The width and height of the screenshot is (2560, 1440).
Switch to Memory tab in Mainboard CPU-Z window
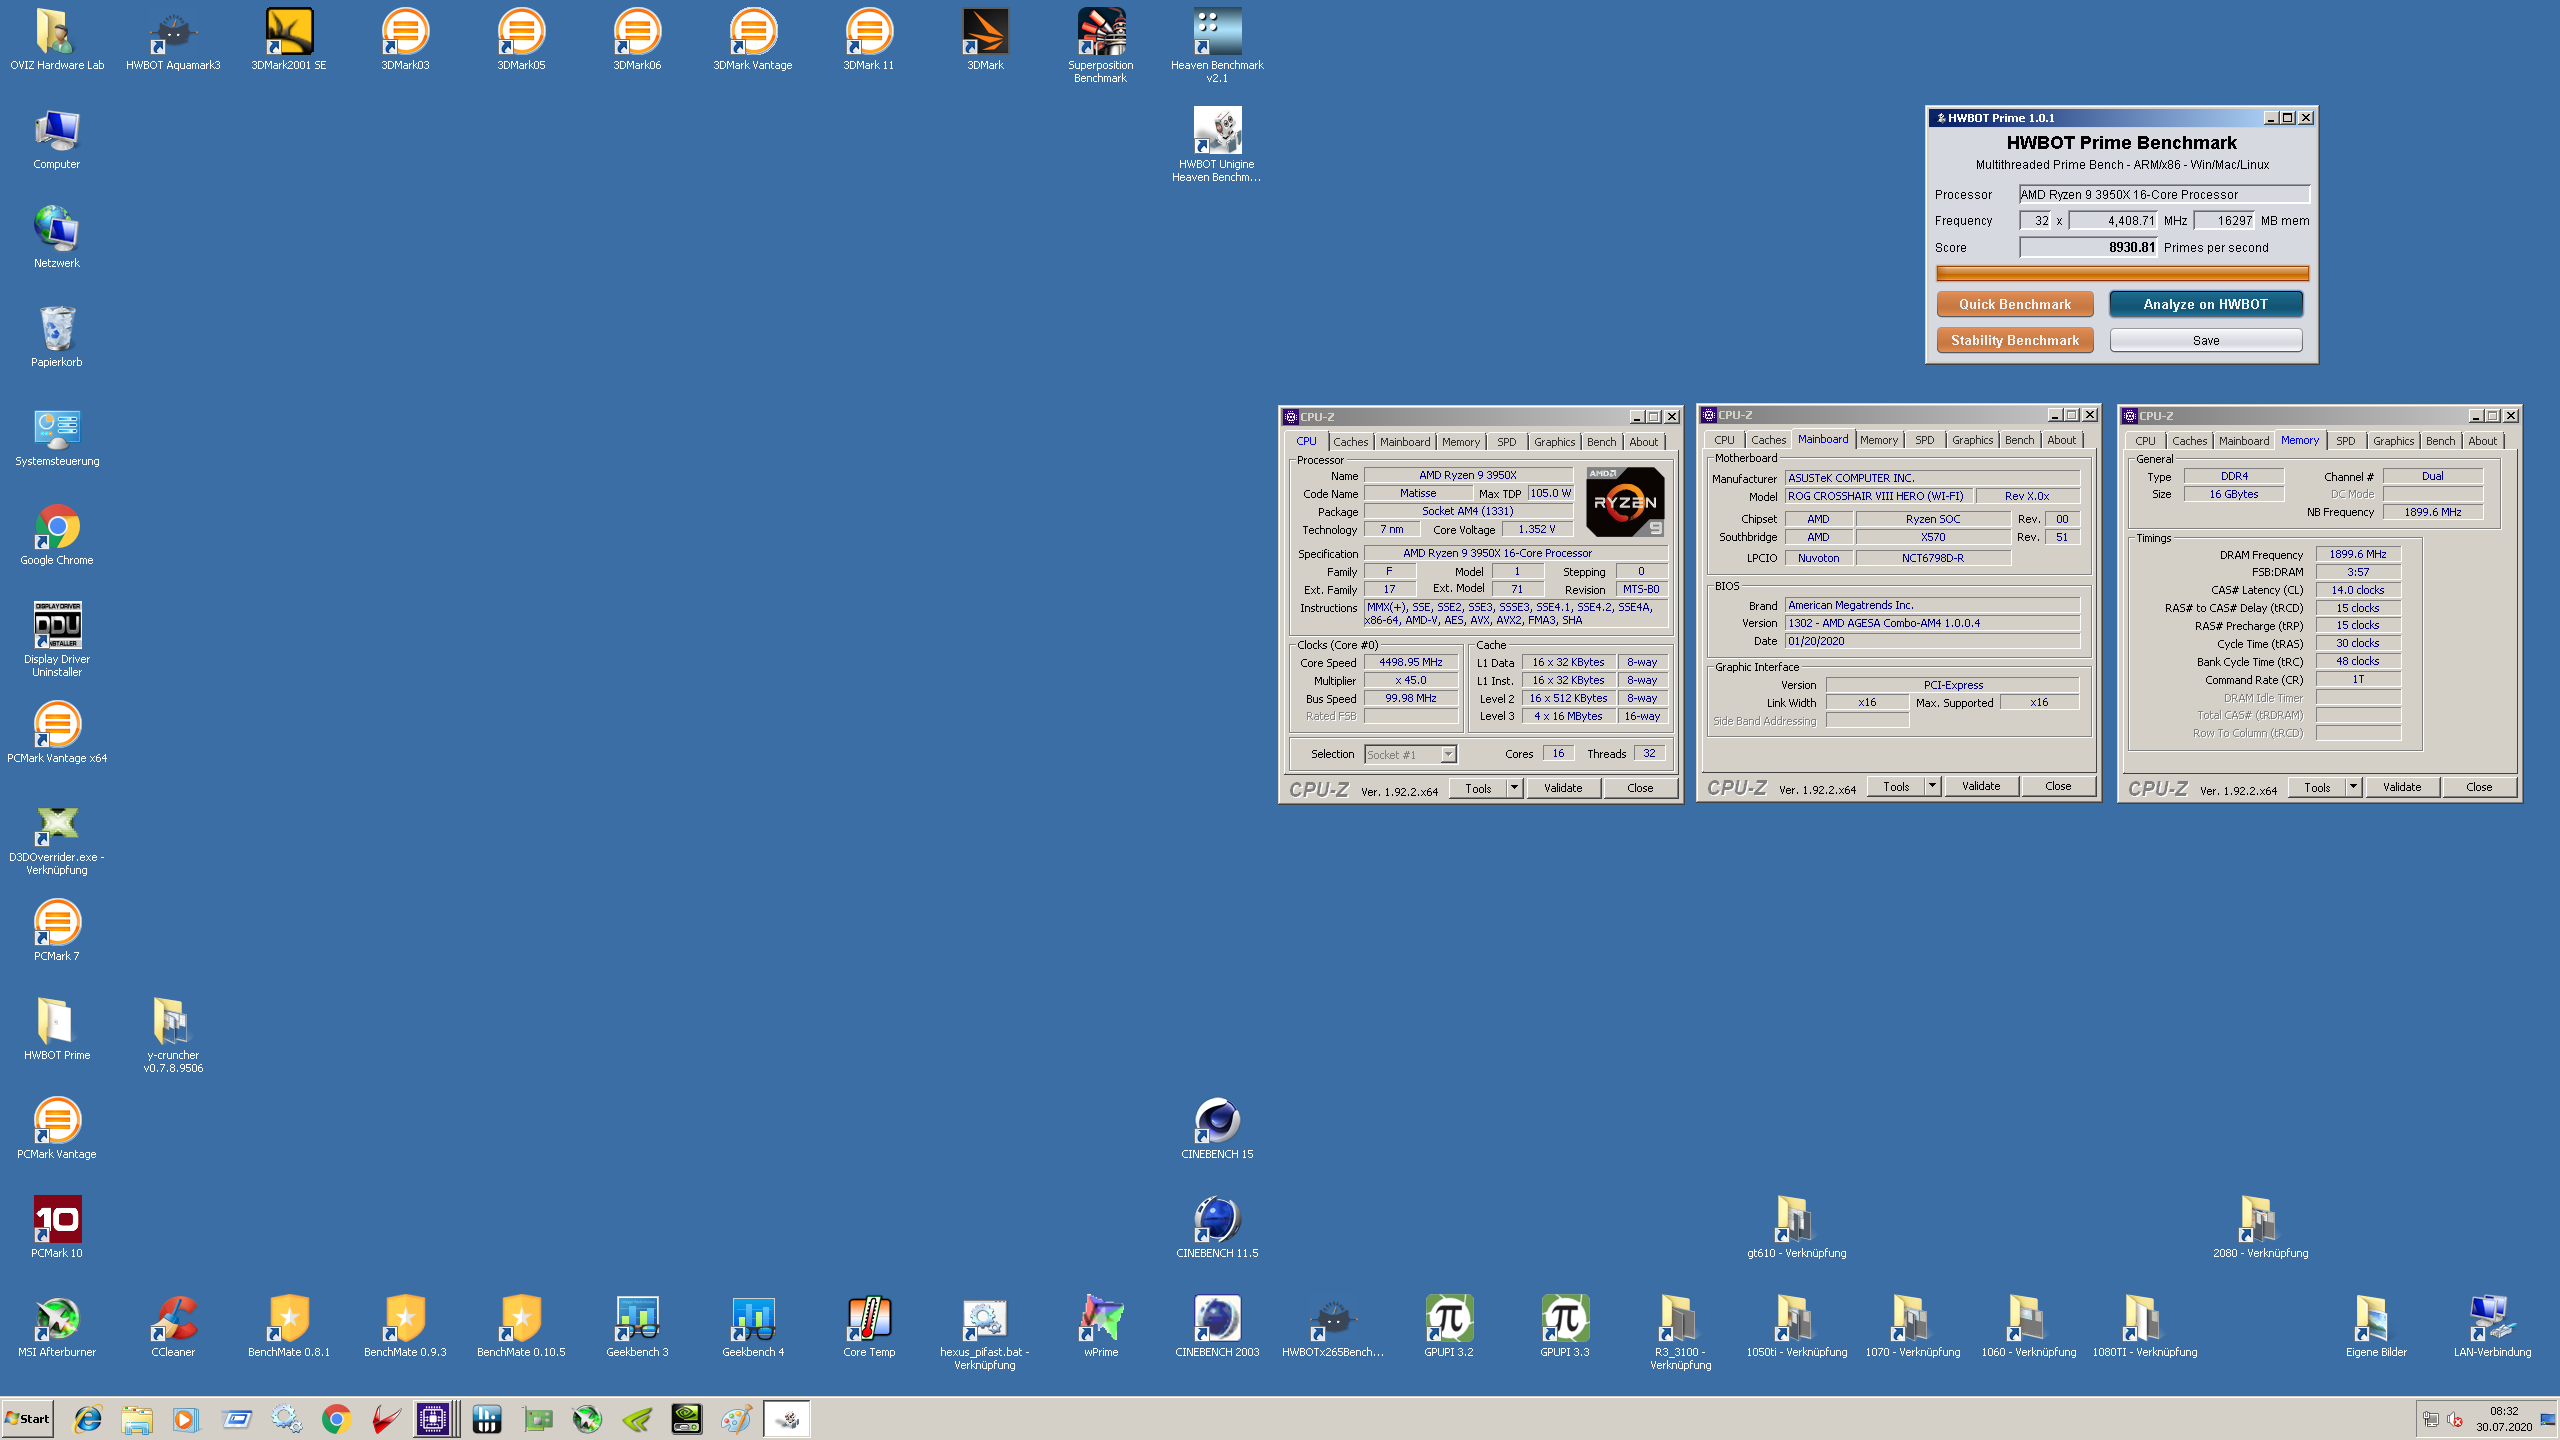(1878, 440)
